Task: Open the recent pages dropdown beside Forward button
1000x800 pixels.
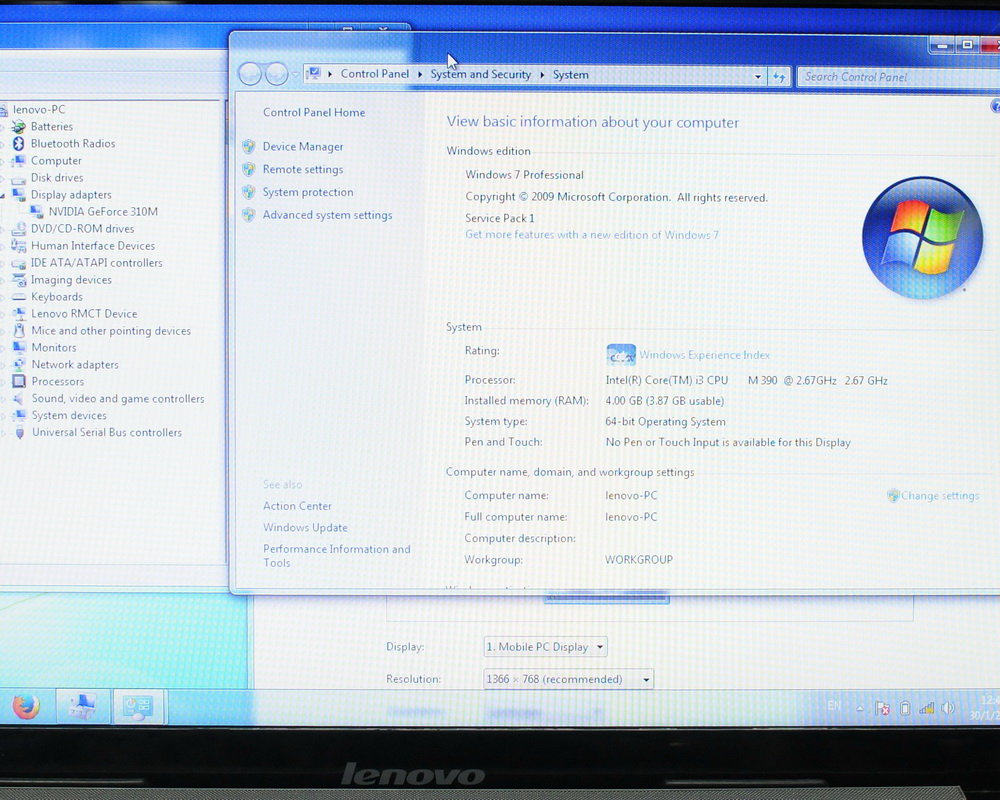Action: click(x=295, y=75)
